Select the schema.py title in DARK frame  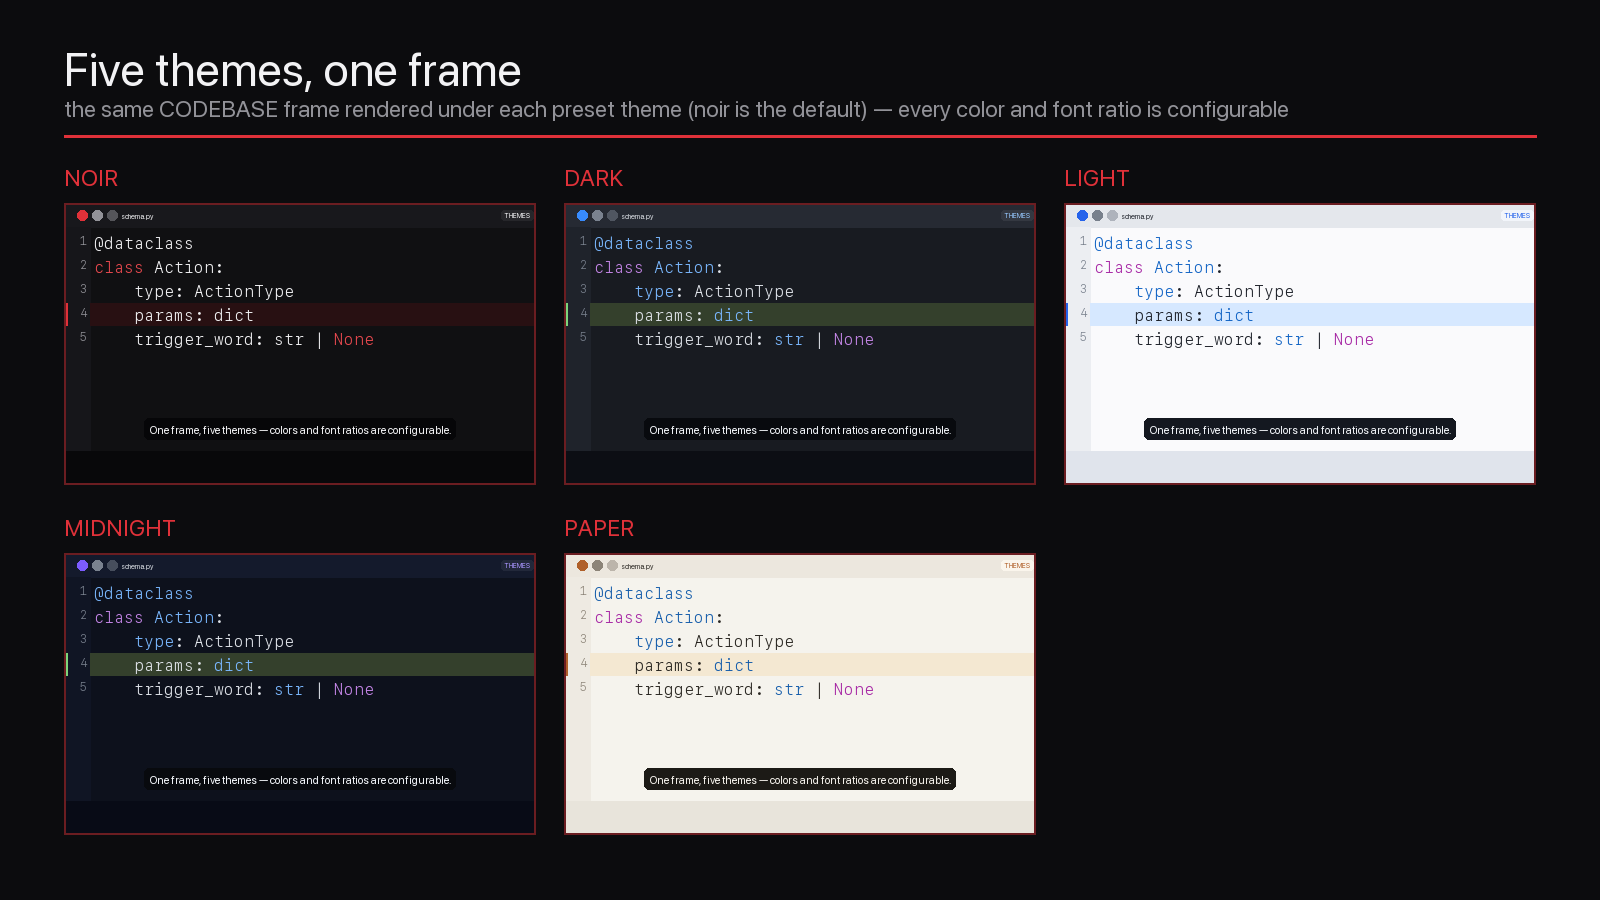637,217
